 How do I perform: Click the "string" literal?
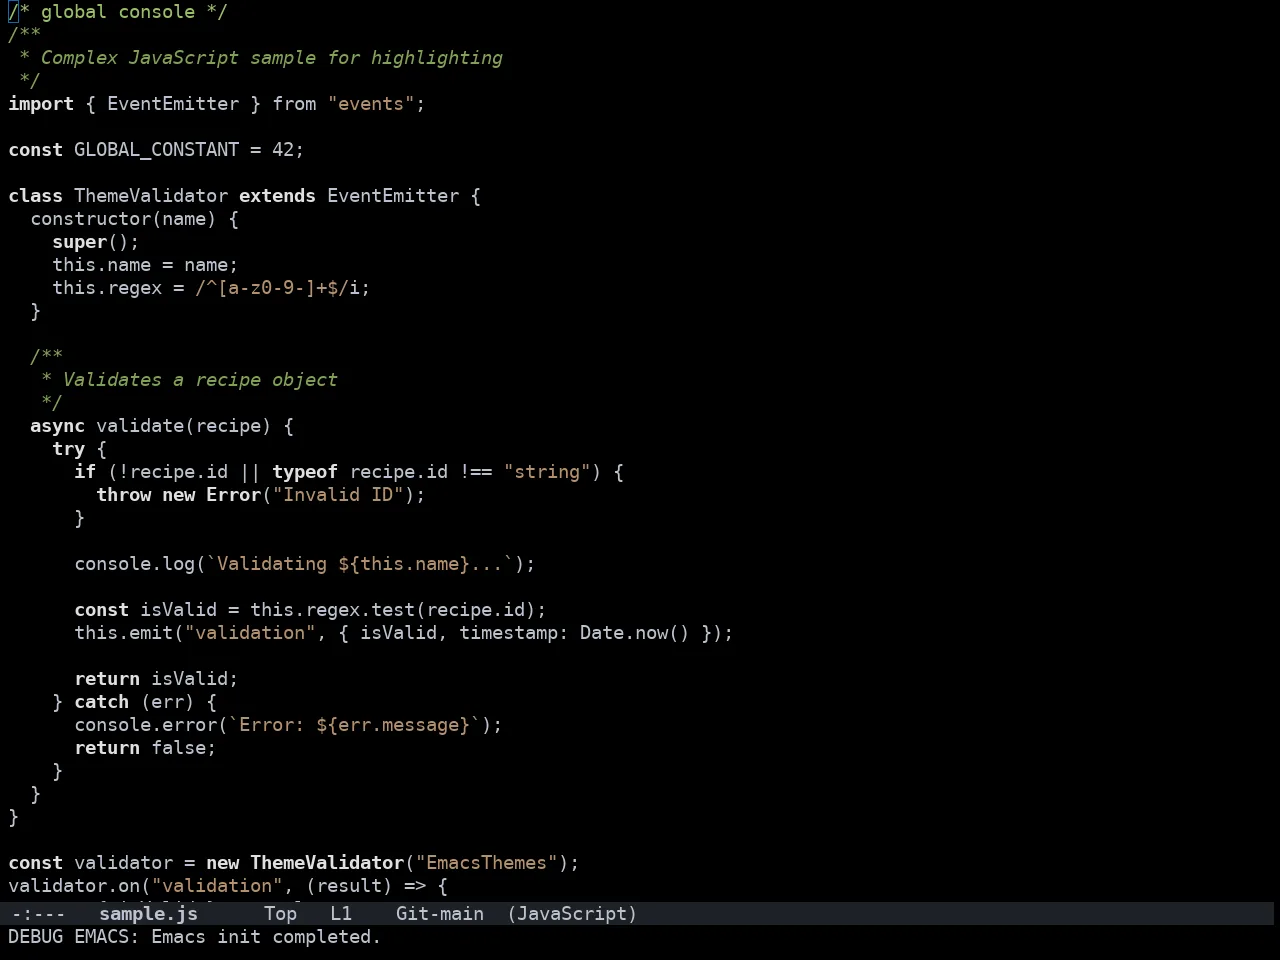[547, 472]
